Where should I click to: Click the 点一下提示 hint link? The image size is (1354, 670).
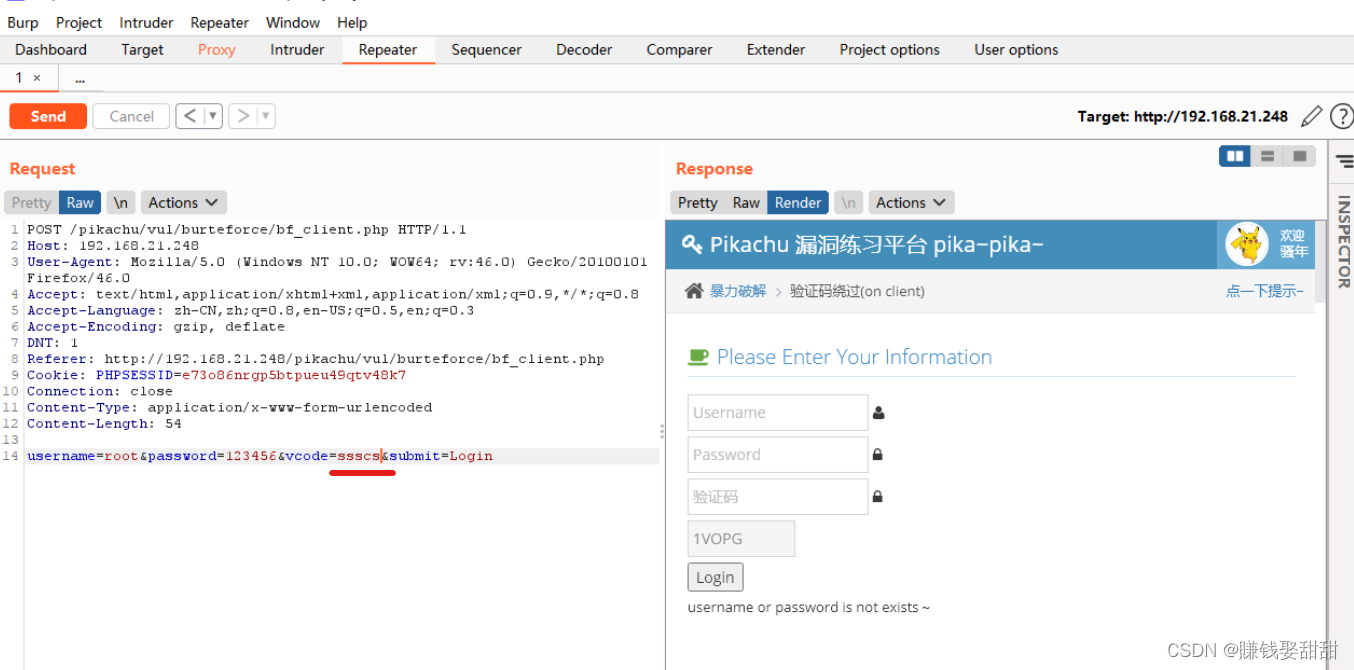click(1265, 291)
